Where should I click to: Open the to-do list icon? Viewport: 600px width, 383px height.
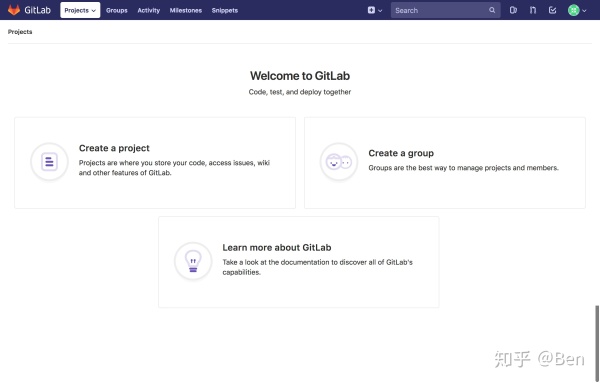coord(552,10)
